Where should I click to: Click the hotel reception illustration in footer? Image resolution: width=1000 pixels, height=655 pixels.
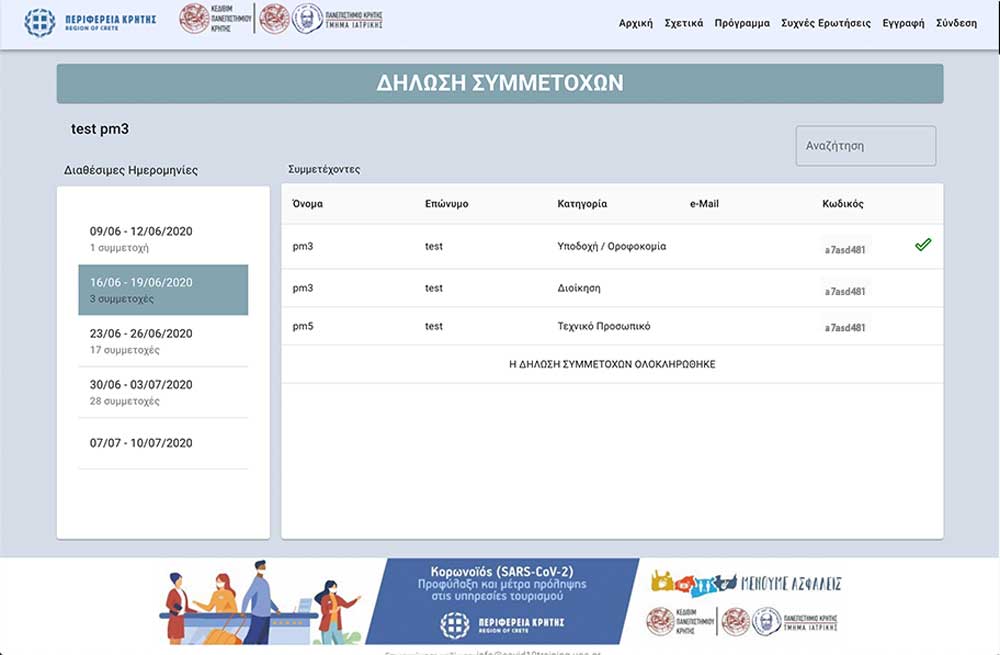pos(260,602)
